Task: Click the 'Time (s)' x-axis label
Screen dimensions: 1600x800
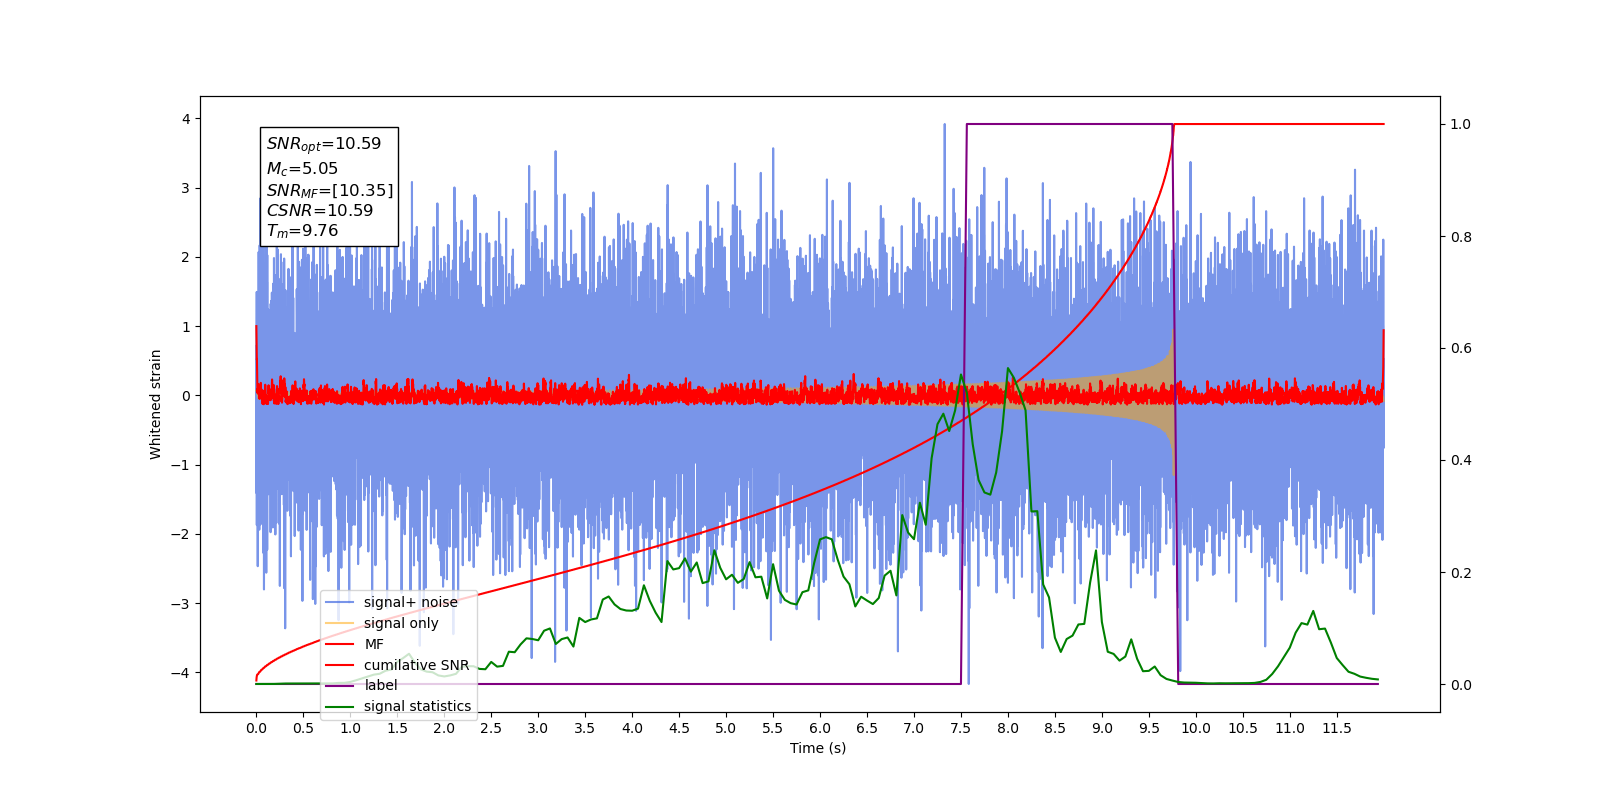Action: [x=818, y=748]
